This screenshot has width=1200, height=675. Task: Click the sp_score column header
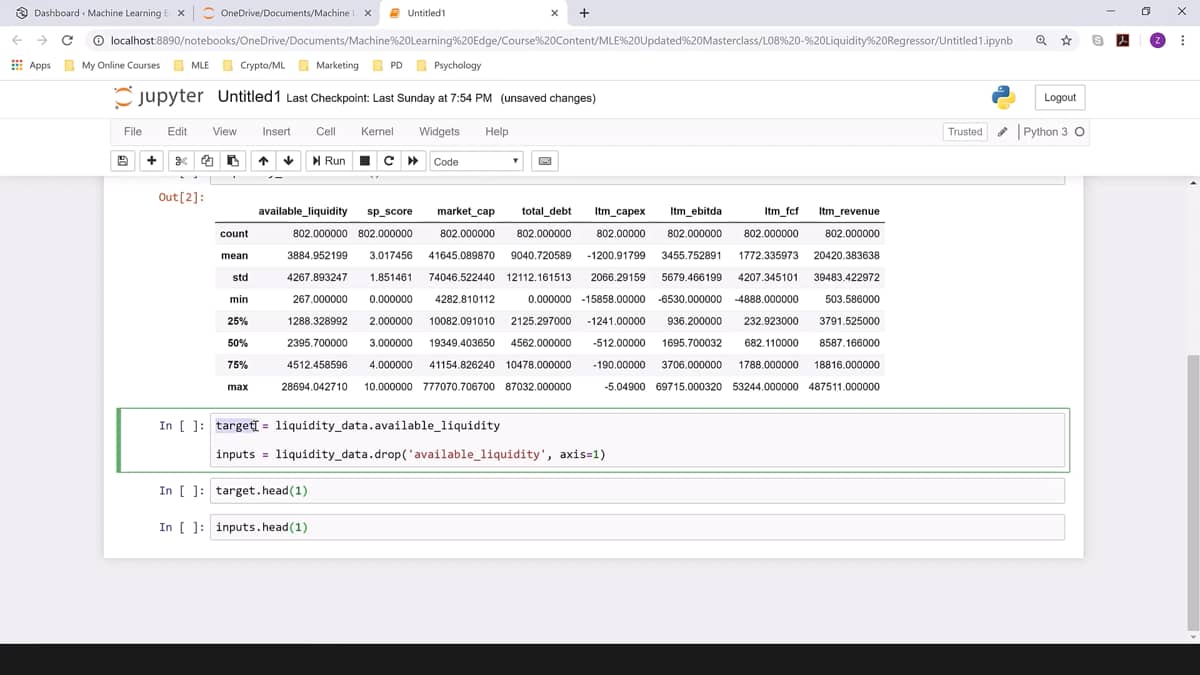point(390,212)
